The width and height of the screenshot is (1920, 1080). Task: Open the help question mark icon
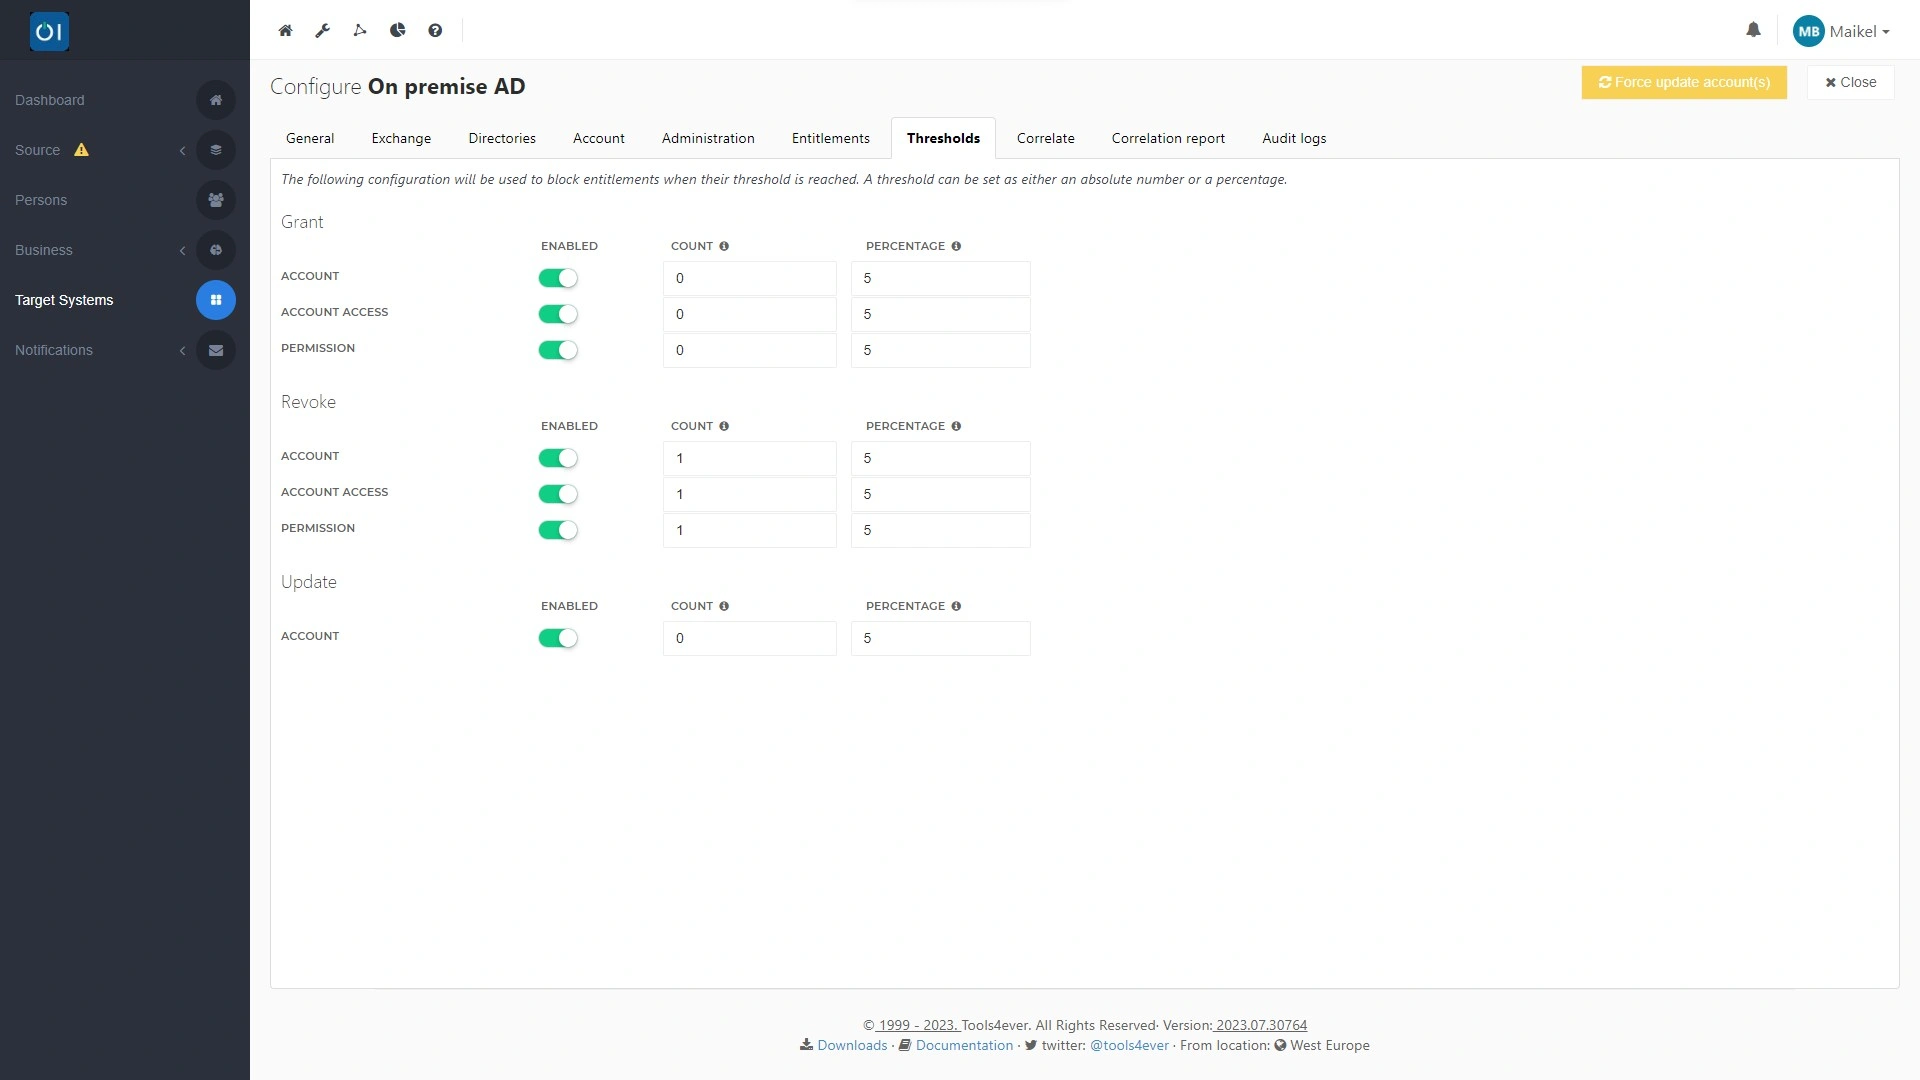pos(435,30)
